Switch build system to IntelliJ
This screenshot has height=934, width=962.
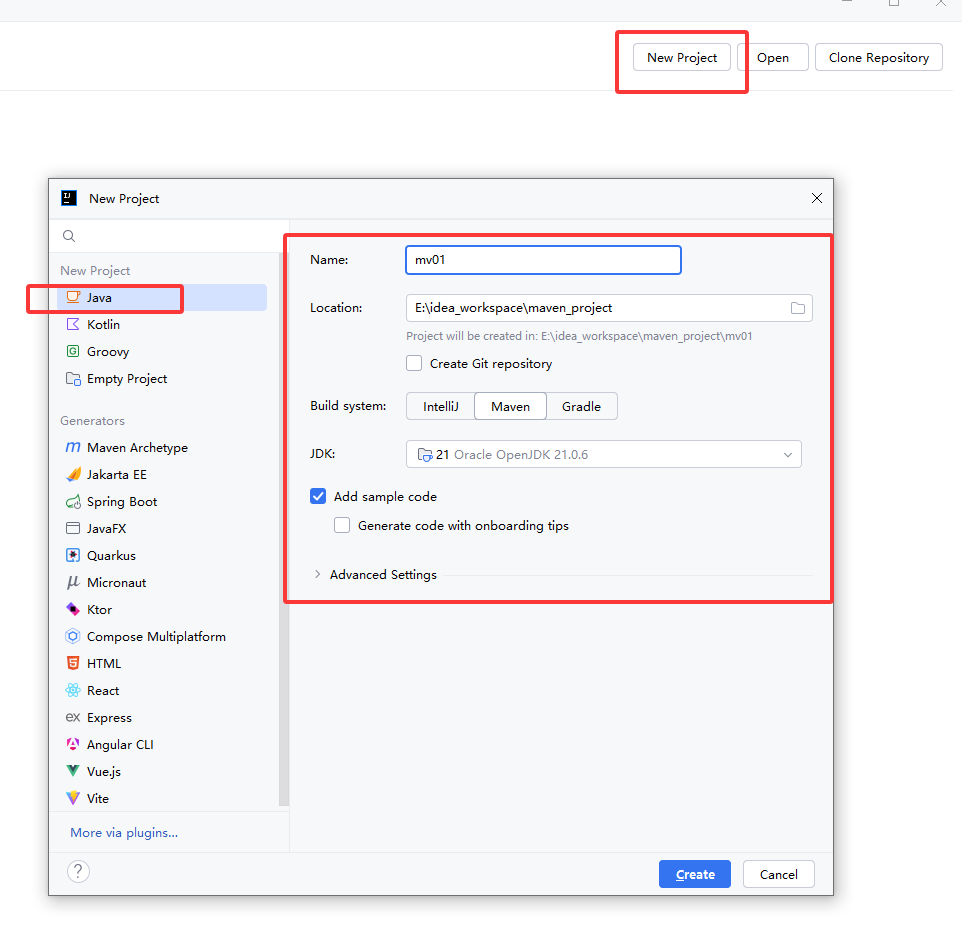coord(441,406)
